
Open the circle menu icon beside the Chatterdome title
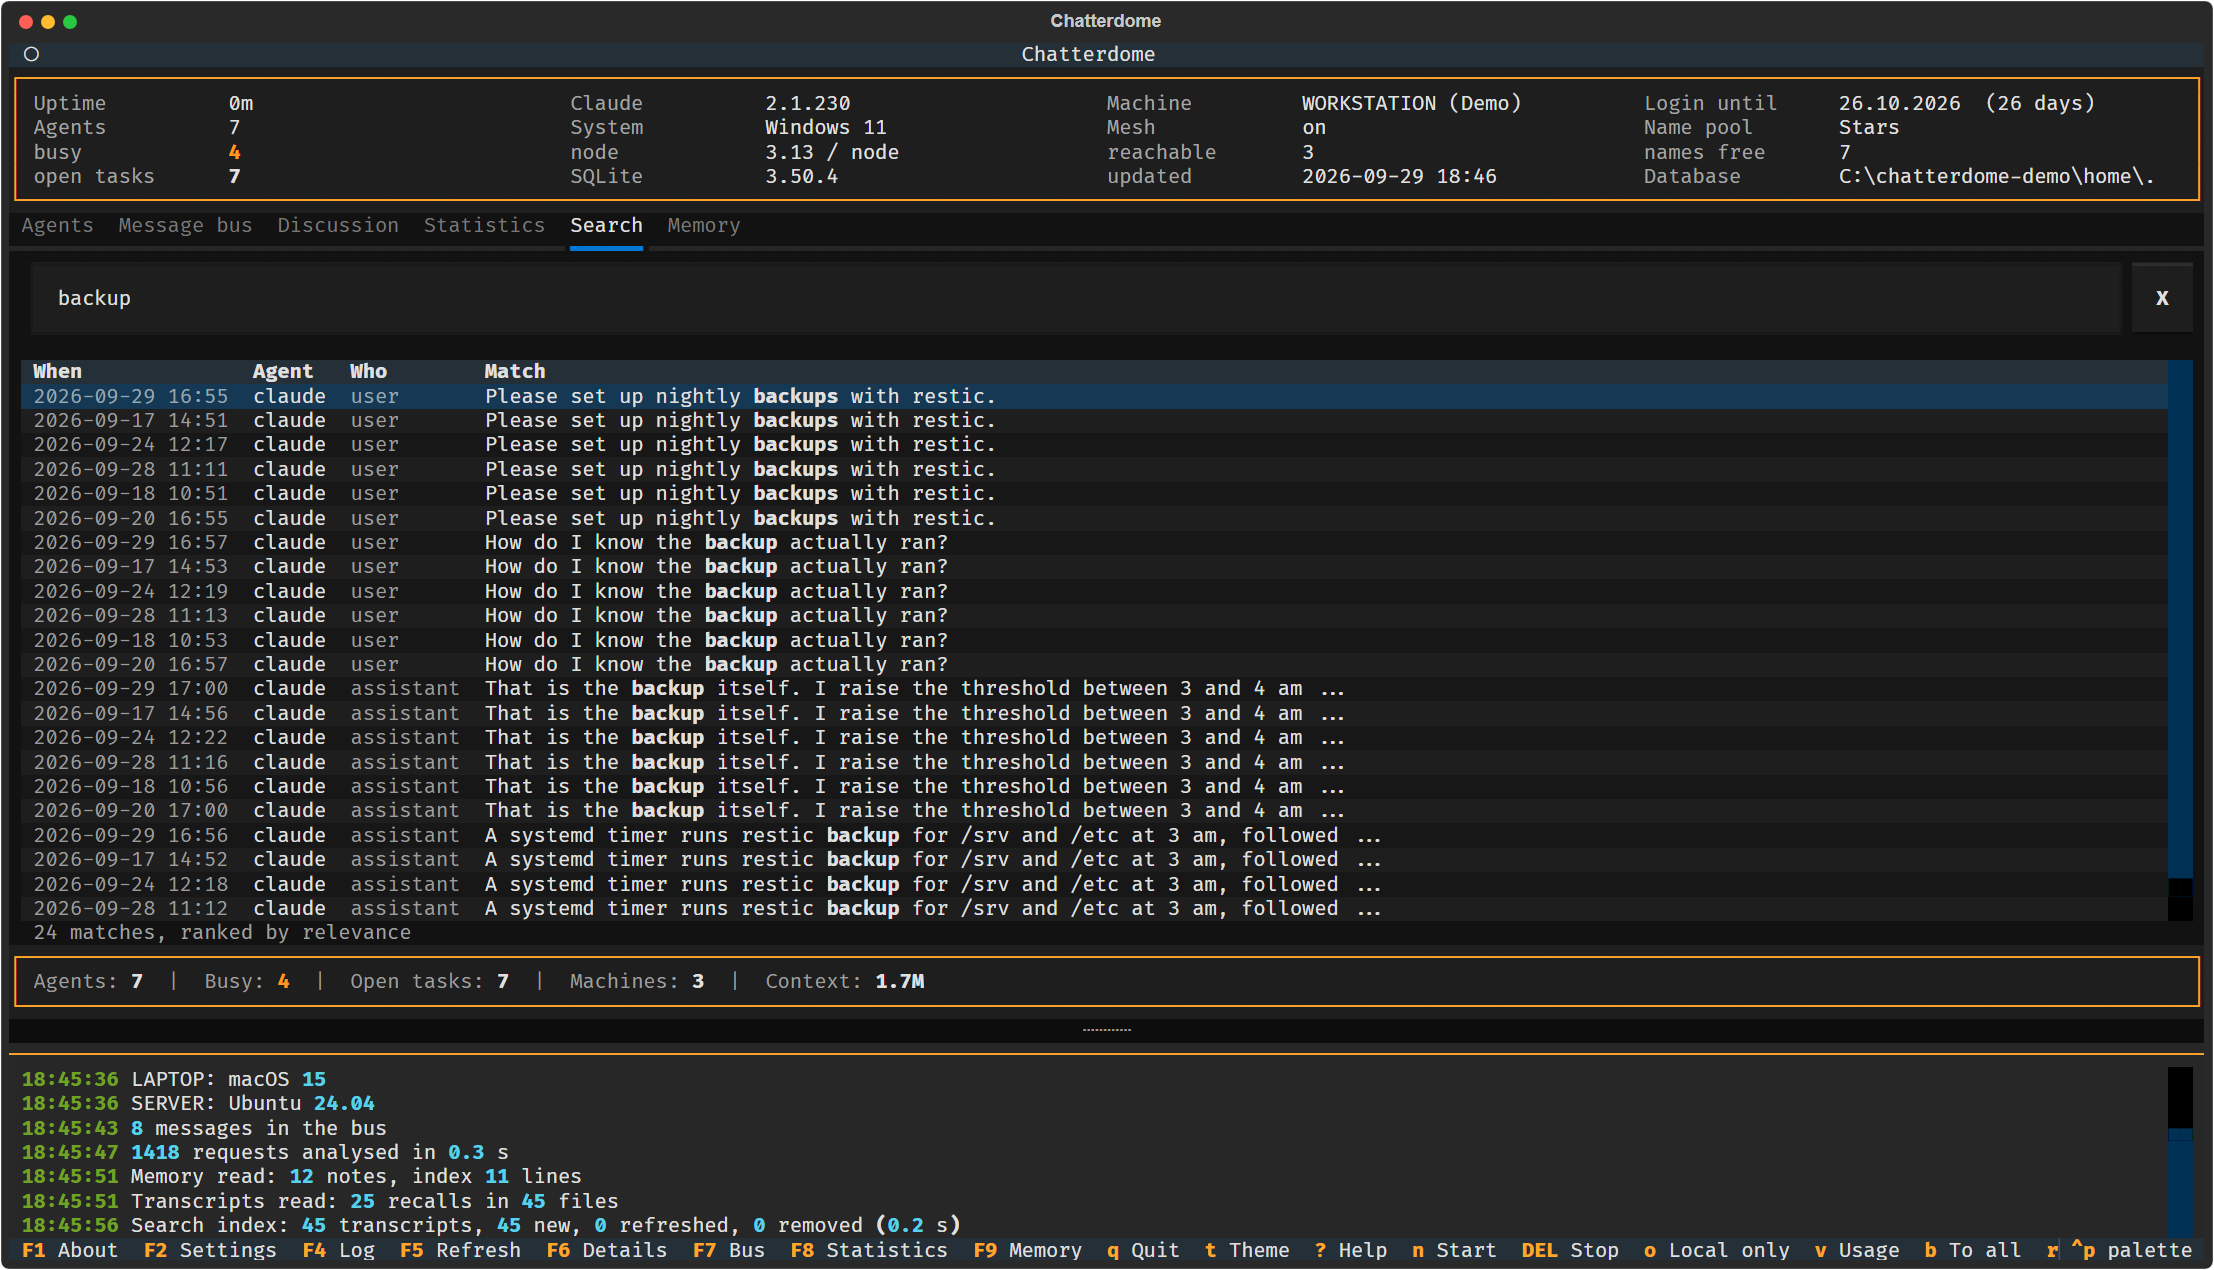32,54
